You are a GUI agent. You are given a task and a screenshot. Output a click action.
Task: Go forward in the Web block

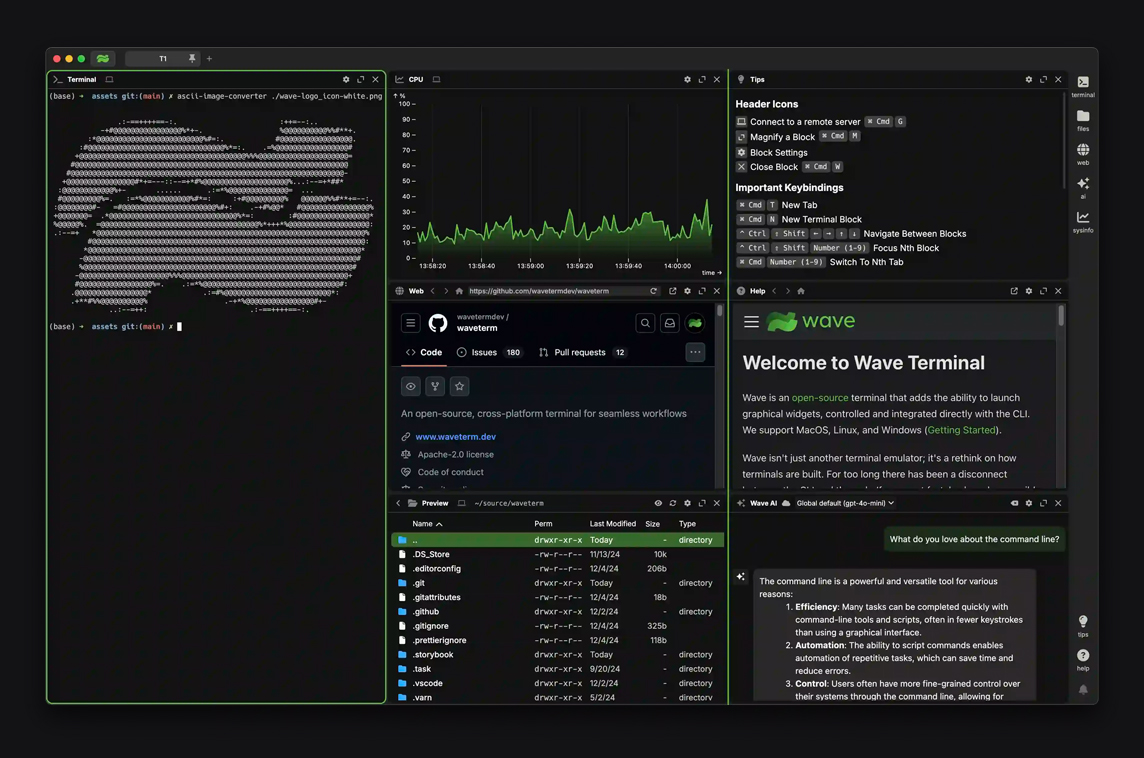tap(446, 291)
